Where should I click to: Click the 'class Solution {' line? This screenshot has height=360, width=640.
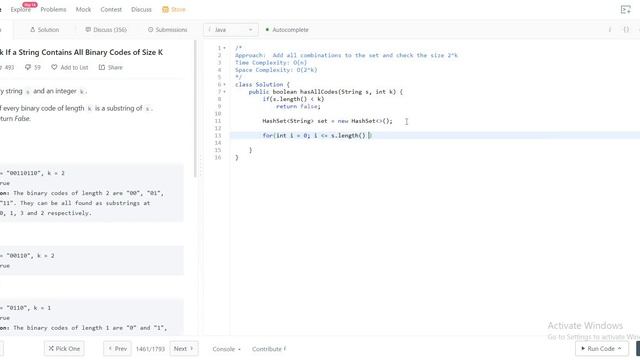click(x=262, y=84)
